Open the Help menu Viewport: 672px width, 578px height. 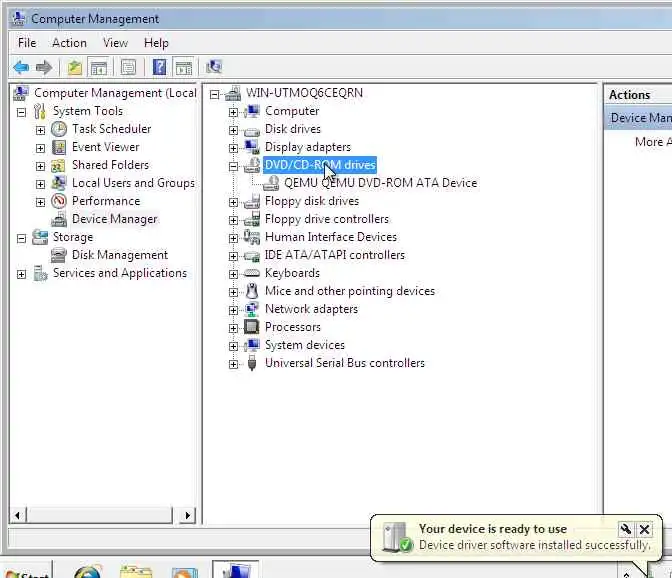[156, 43]
